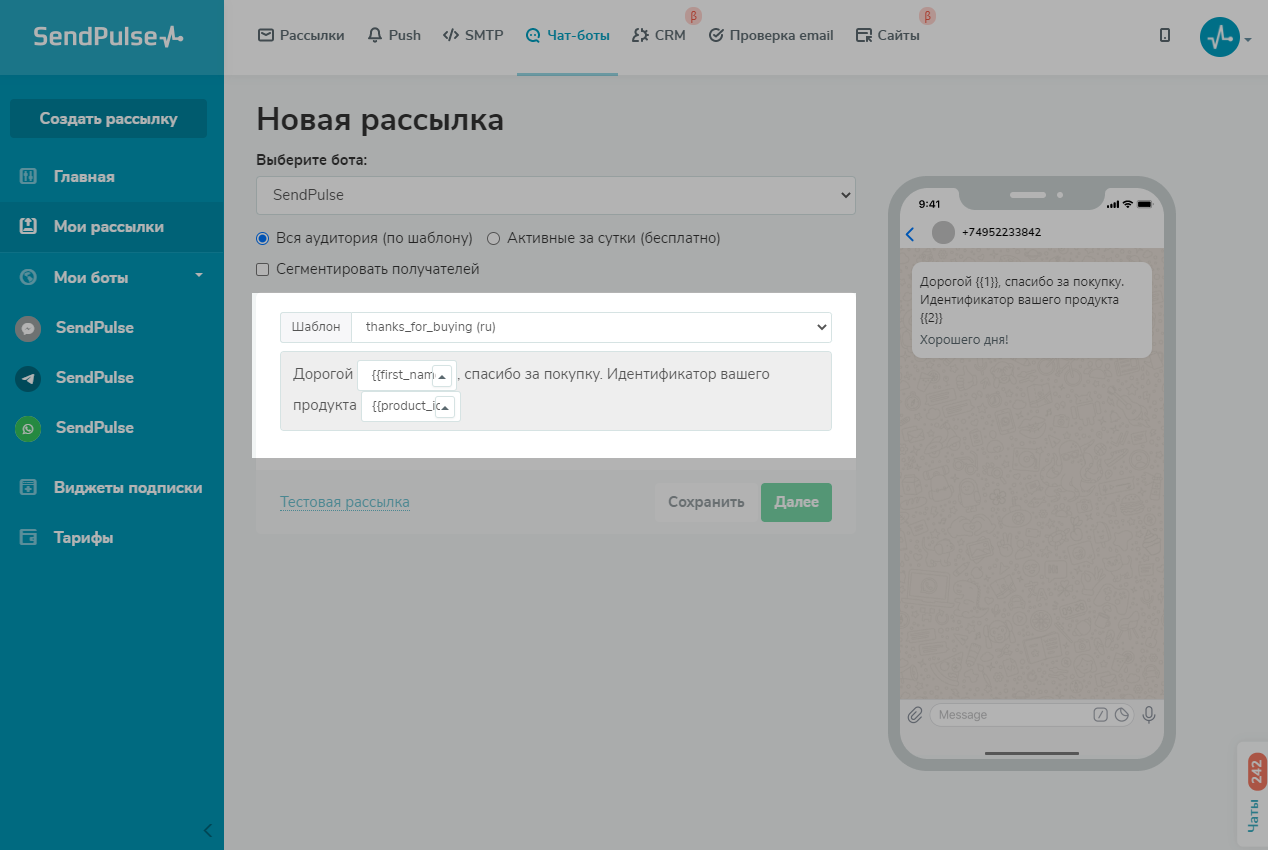The width and height of the screenshot is (1268, 850).
Task: Collapse the sidebar with the chevron arrow
Action: pos(208,830)
